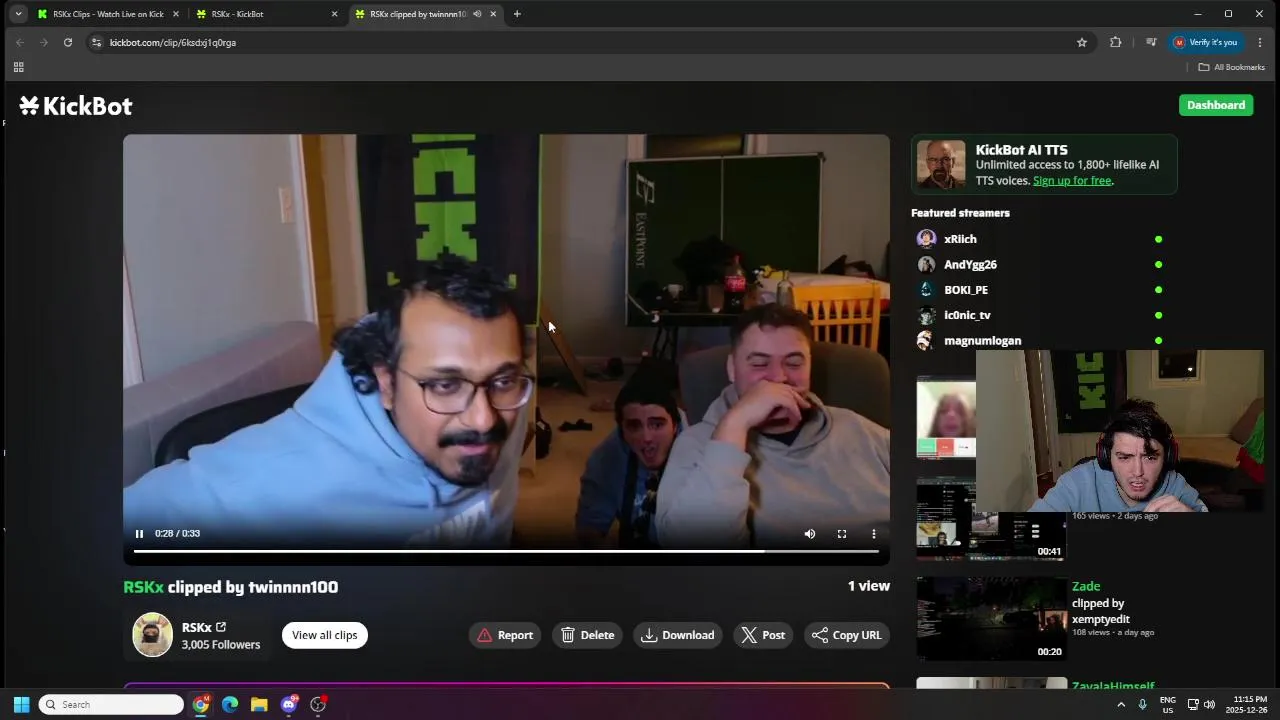Delete this clip
The image size is (1280, 720).
pyautogui.click(x=588, y=635)
